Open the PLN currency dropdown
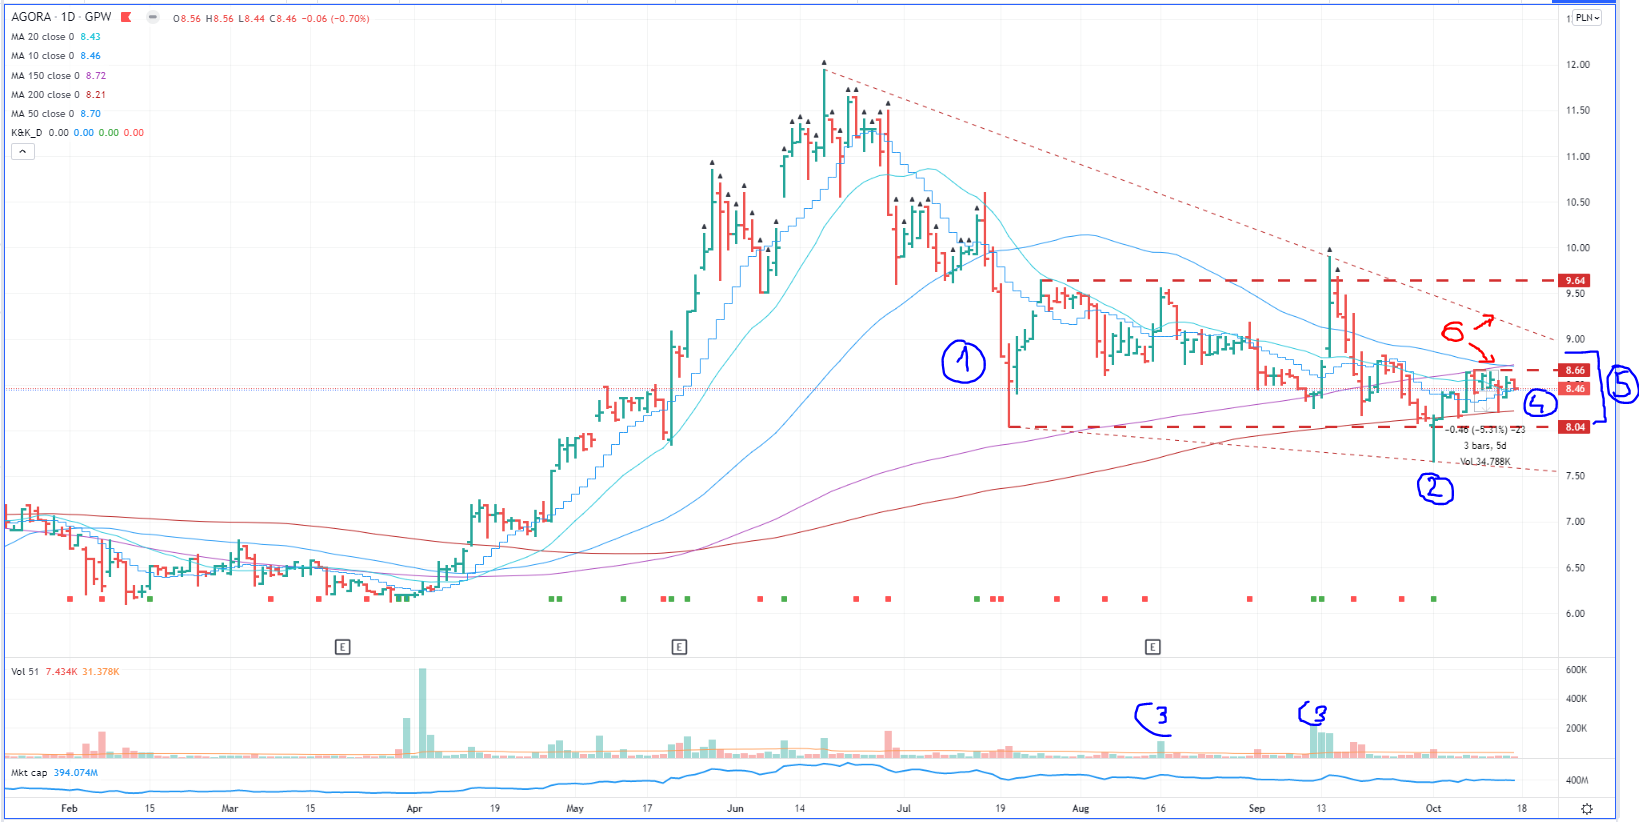Viewport: 1639px width, 822px height. (x=1587, y=18)
